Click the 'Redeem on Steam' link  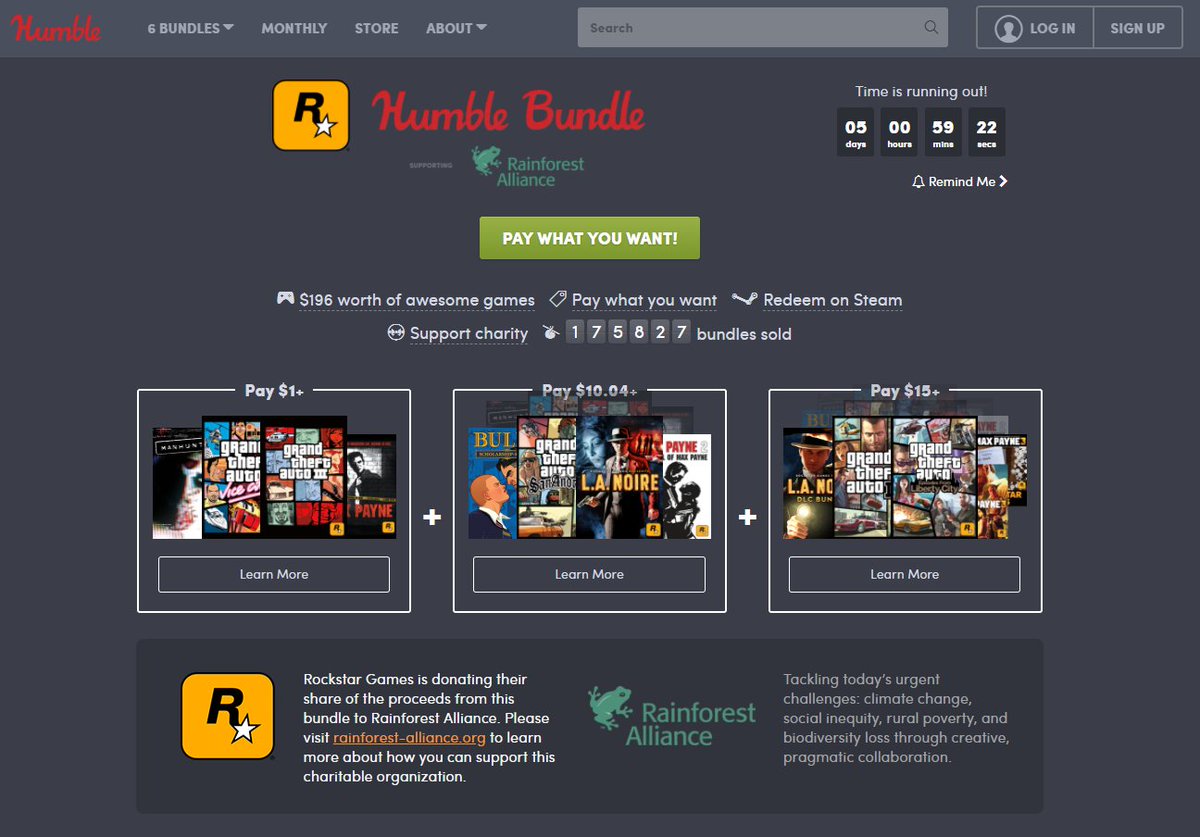click(x=833, y=300)
